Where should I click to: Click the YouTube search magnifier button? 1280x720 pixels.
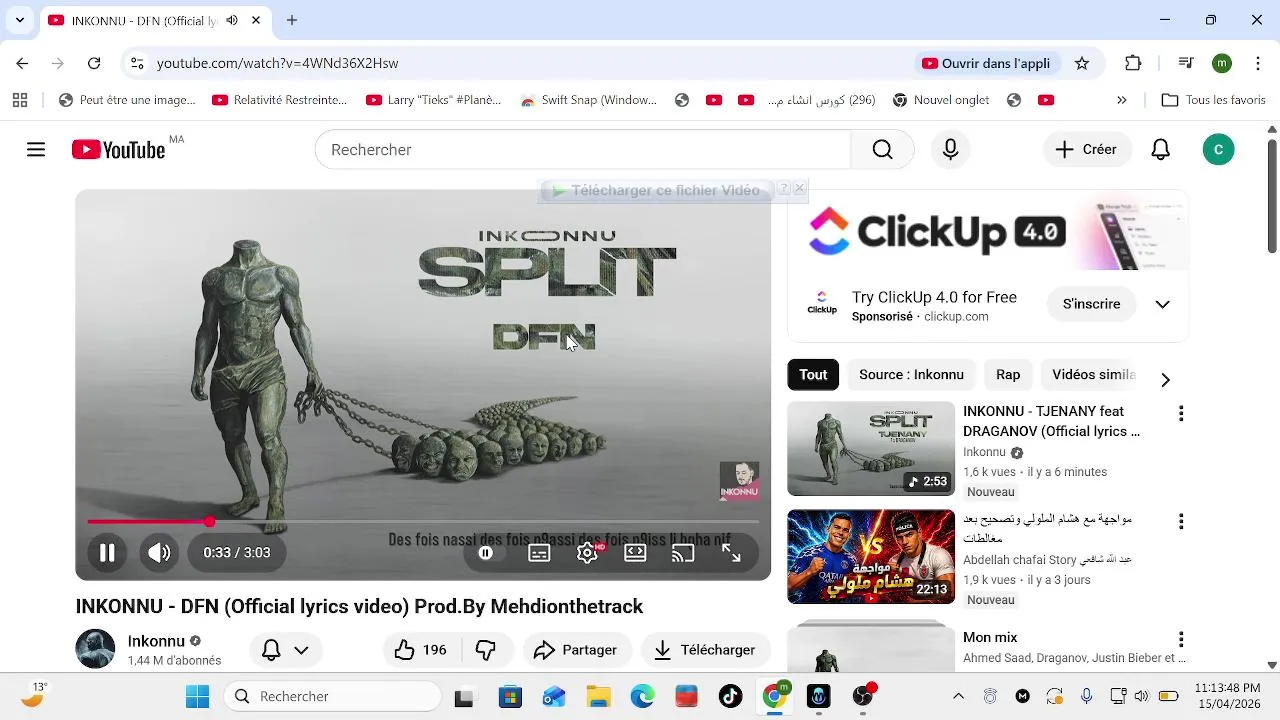pyautogui.click(x=882, y=150)
